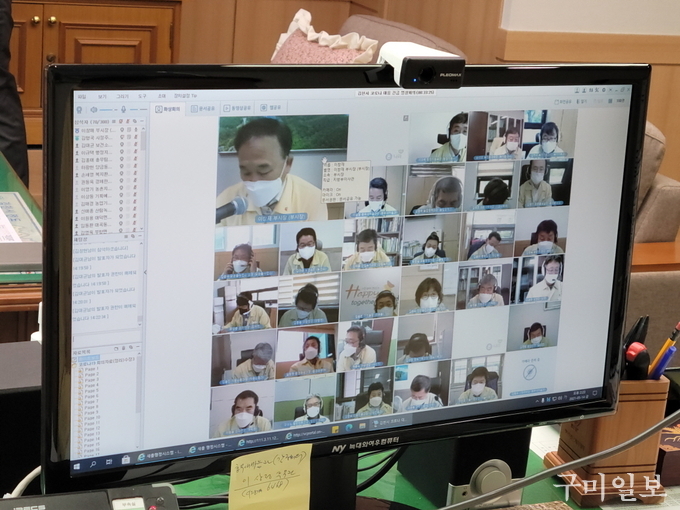Viewport: 680px width, 510px height.
Task: Click the list-view icon in the participant panel header
Action: pyautogui.click(x=114, y=121)
